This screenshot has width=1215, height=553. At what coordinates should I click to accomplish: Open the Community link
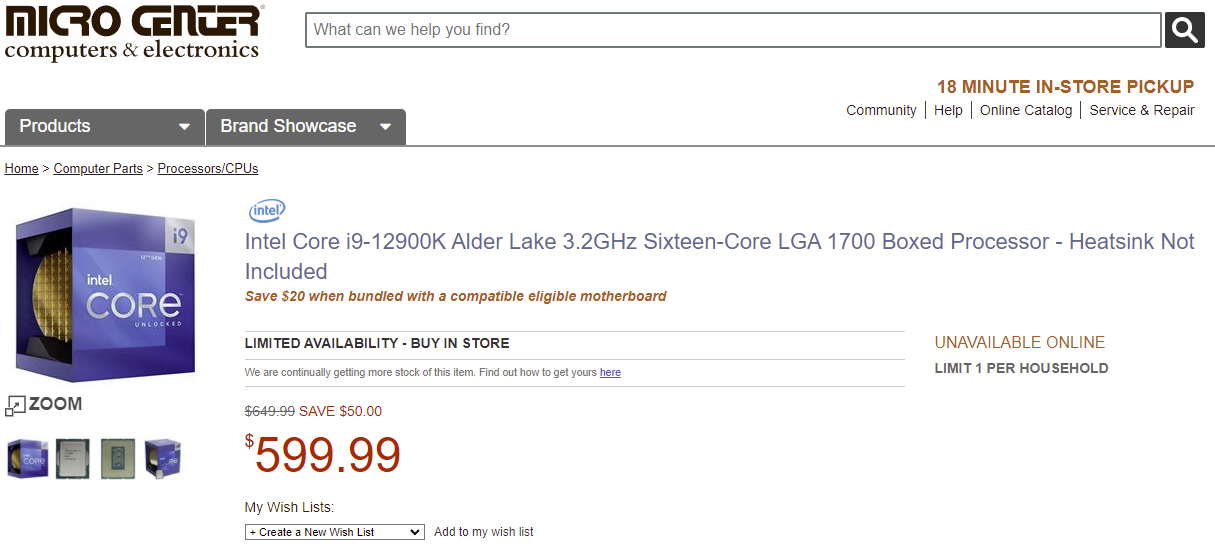click(x=881, y=110)
